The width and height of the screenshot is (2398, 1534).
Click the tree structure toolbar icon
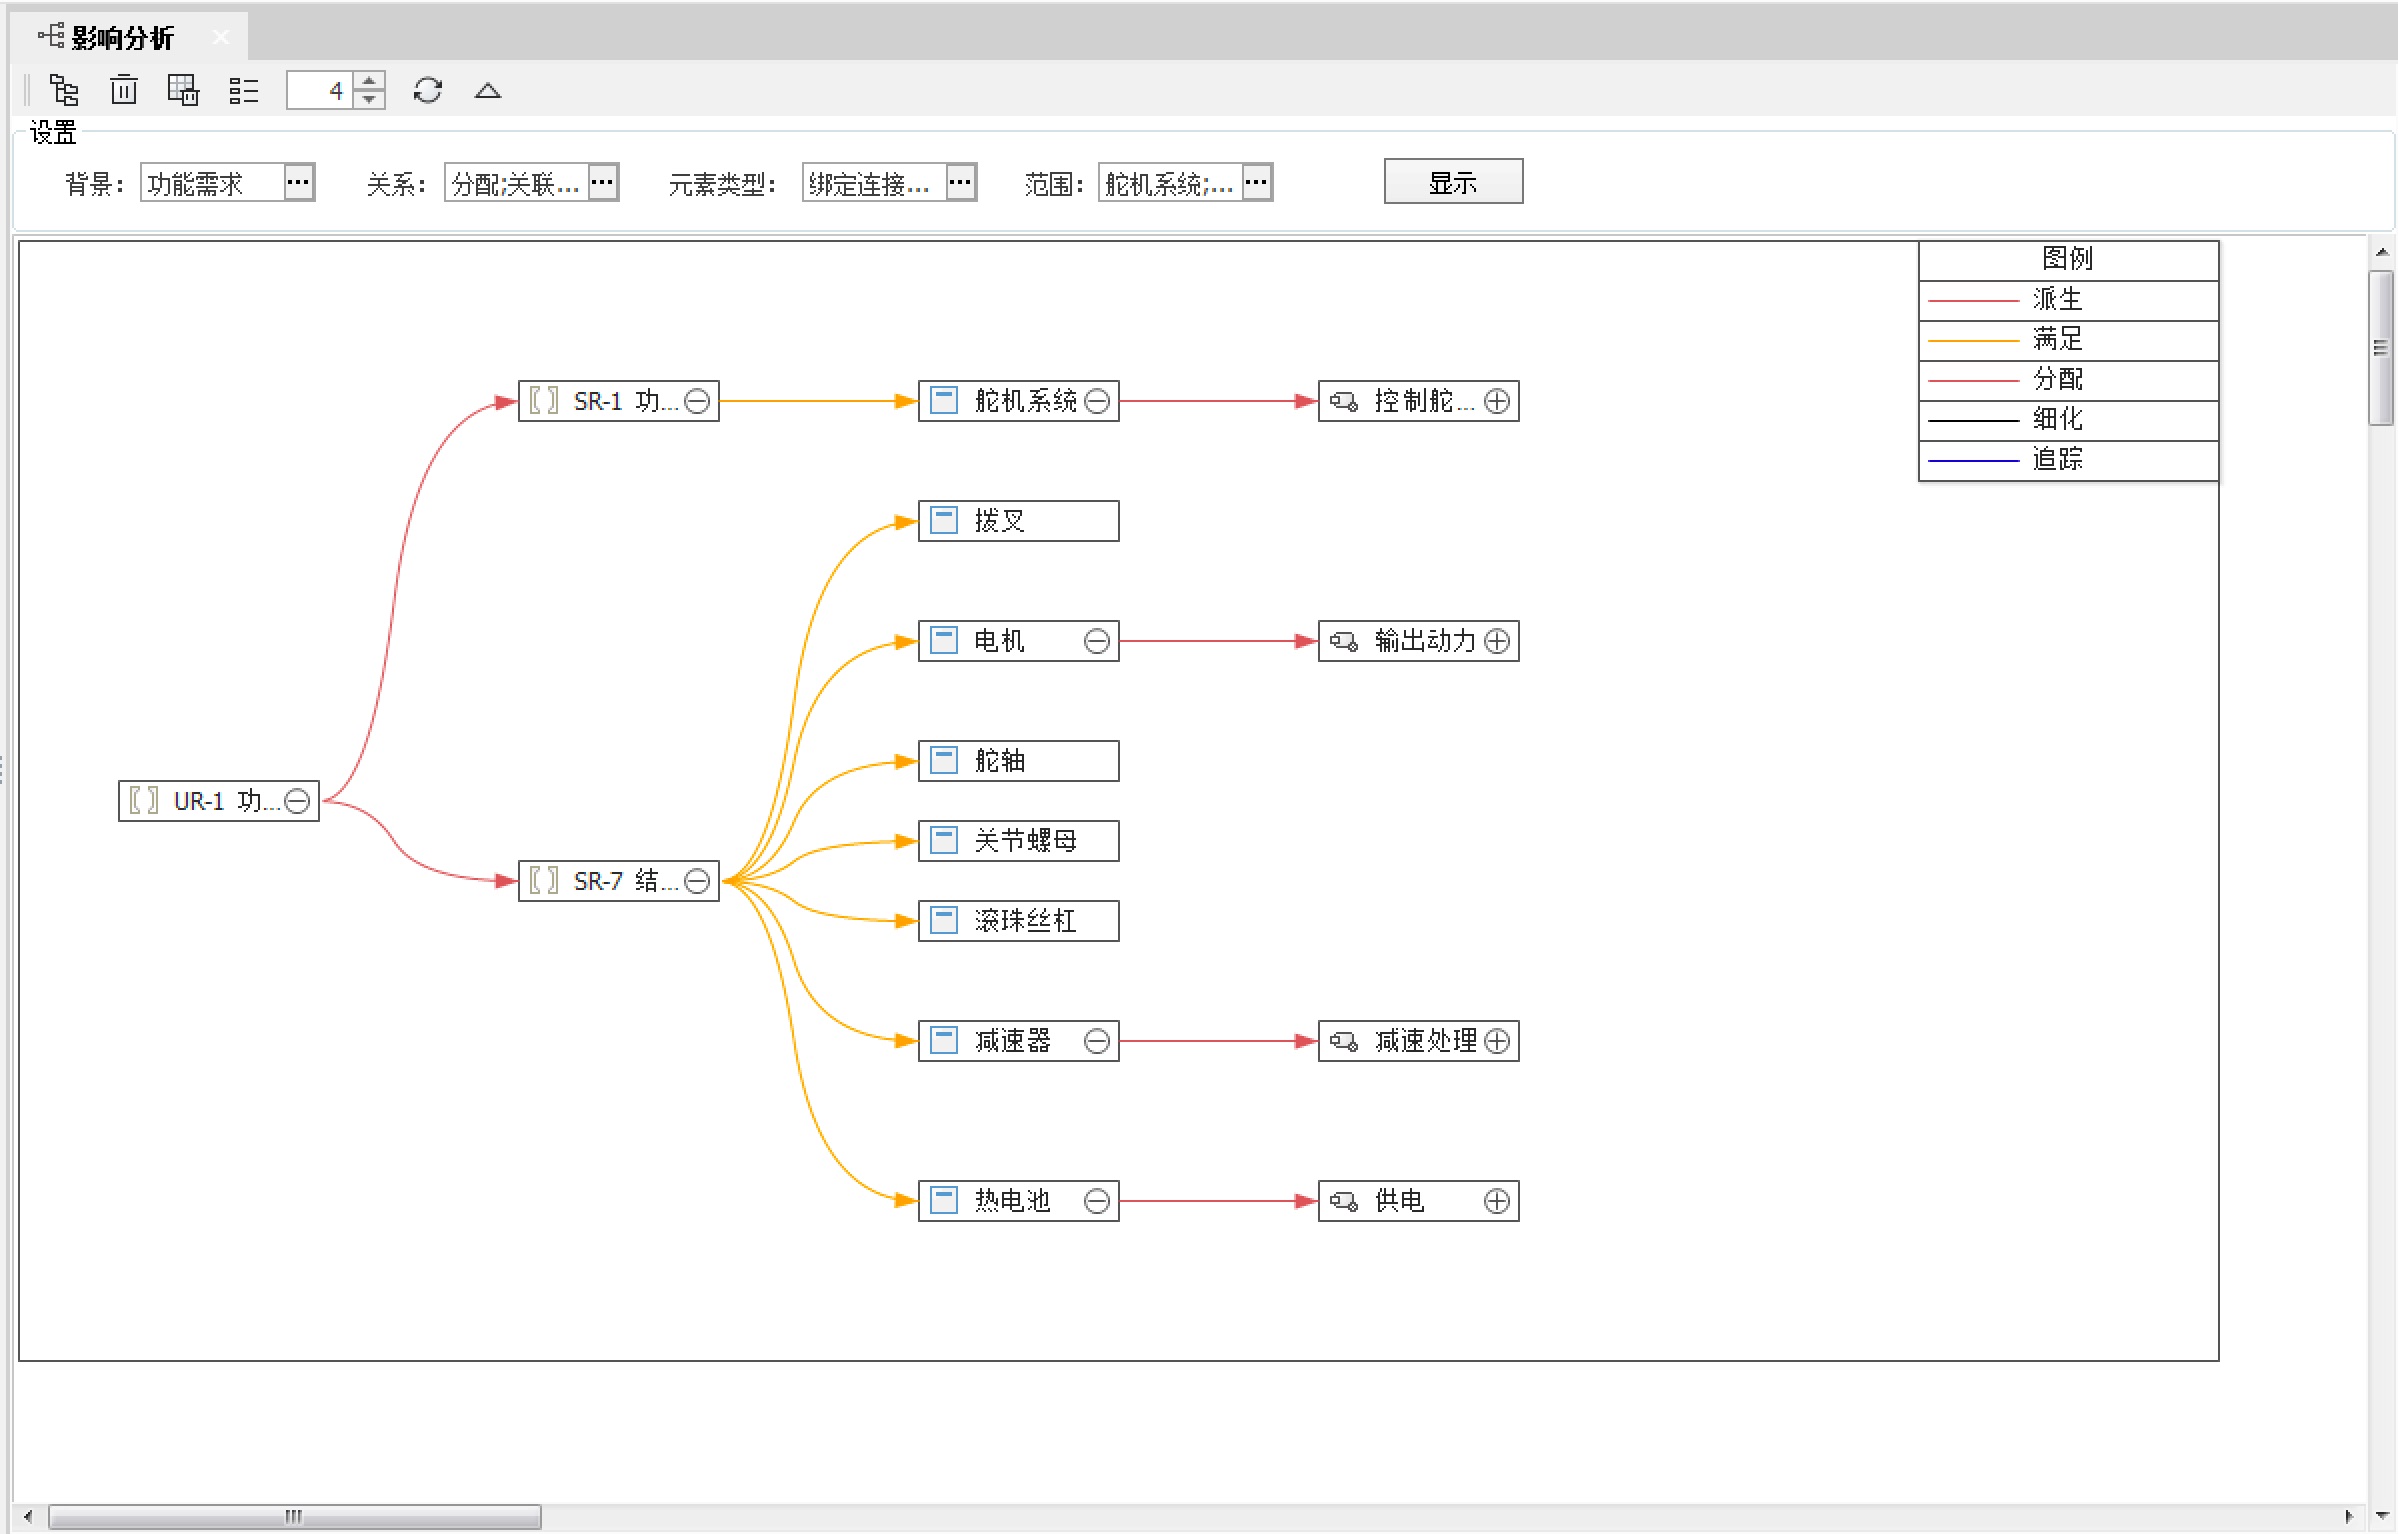(x=64, y=91)
